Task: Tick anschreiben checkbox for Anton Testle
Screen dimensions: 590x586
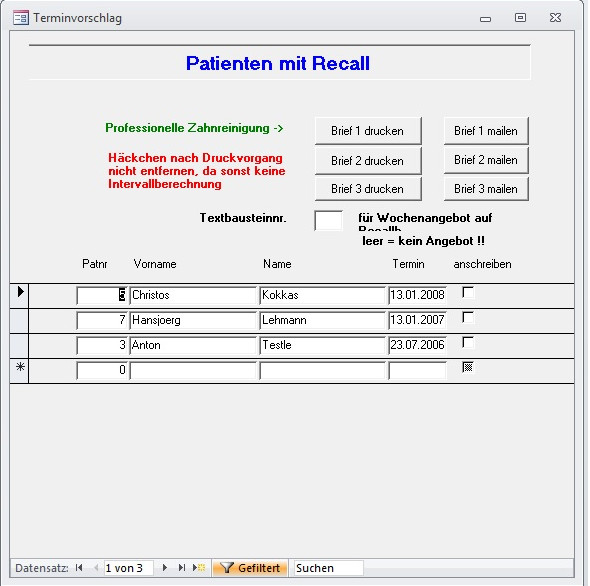Action: 468,342
